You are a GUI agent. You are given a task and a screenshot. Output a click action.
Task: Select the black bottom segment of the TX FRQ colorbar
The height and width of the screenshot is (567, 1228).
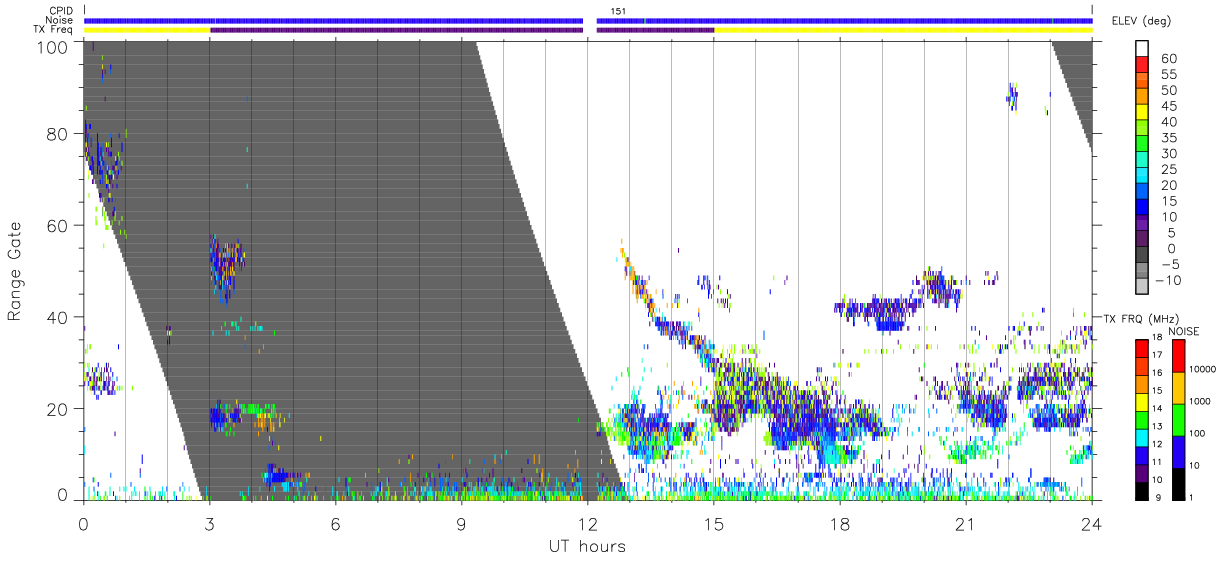pyautogui.click(x=1141, y=490)
